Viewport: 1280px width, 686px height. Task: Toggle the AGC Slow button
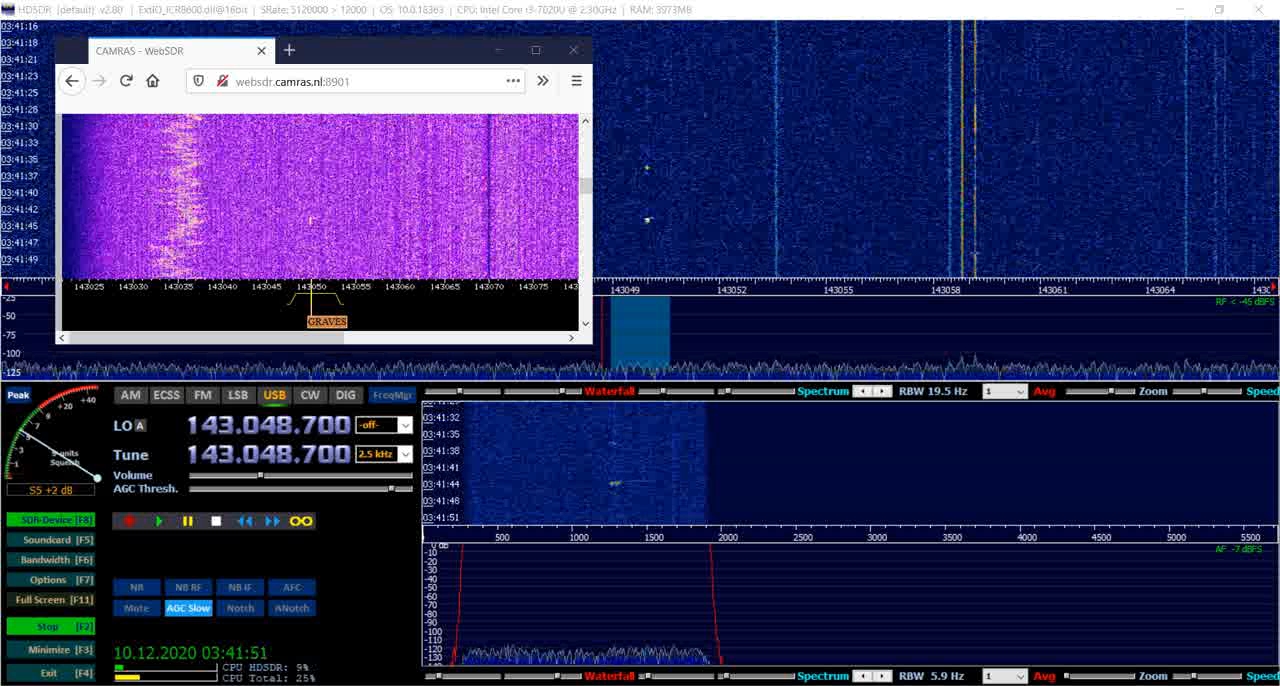click(x=188, y=608)
